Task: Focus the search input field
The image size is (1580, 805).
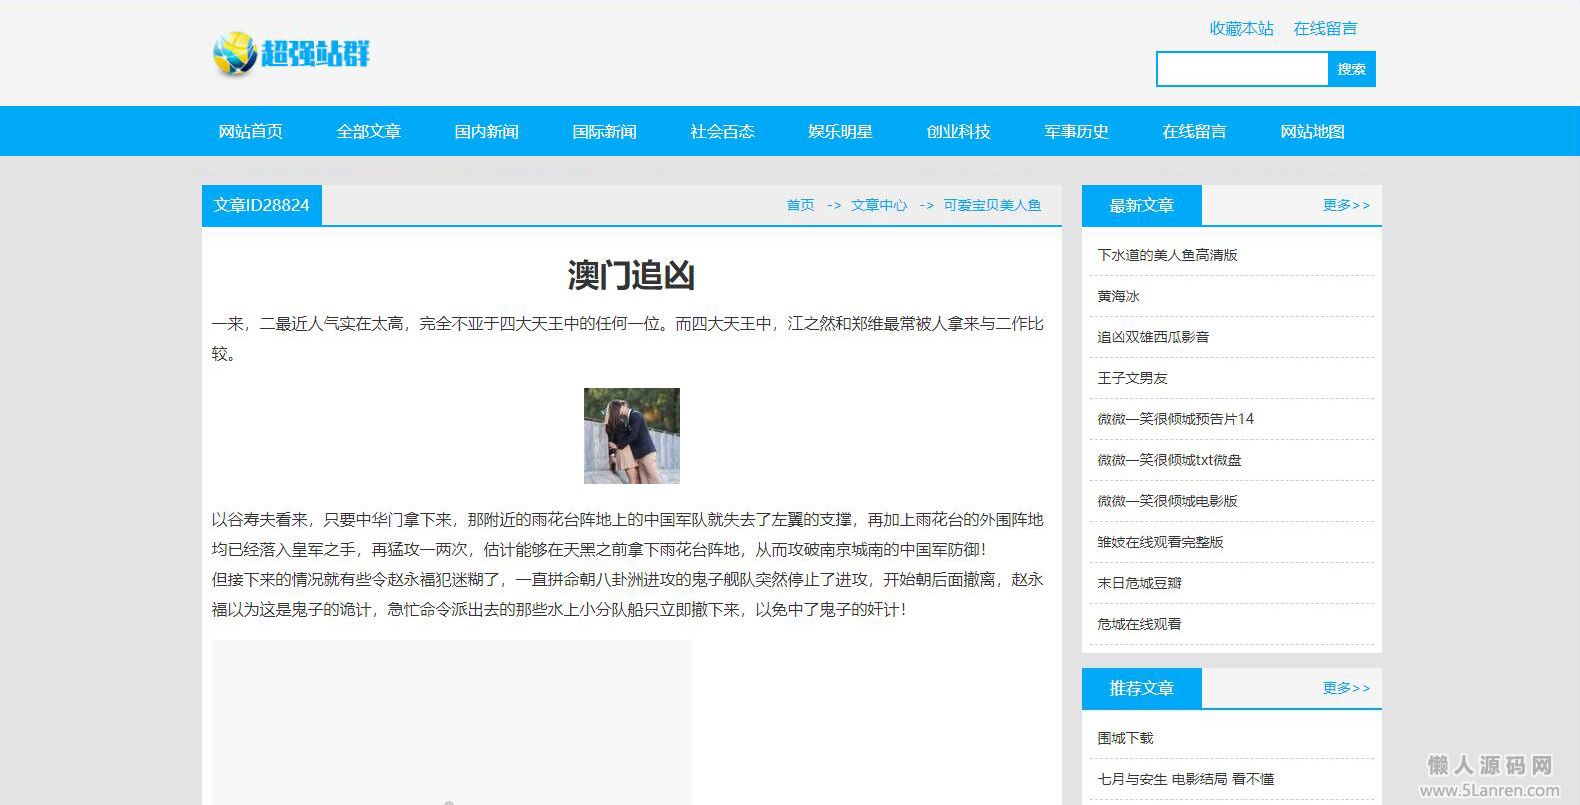Action: pyautogui.click(x=1242, y=69)
